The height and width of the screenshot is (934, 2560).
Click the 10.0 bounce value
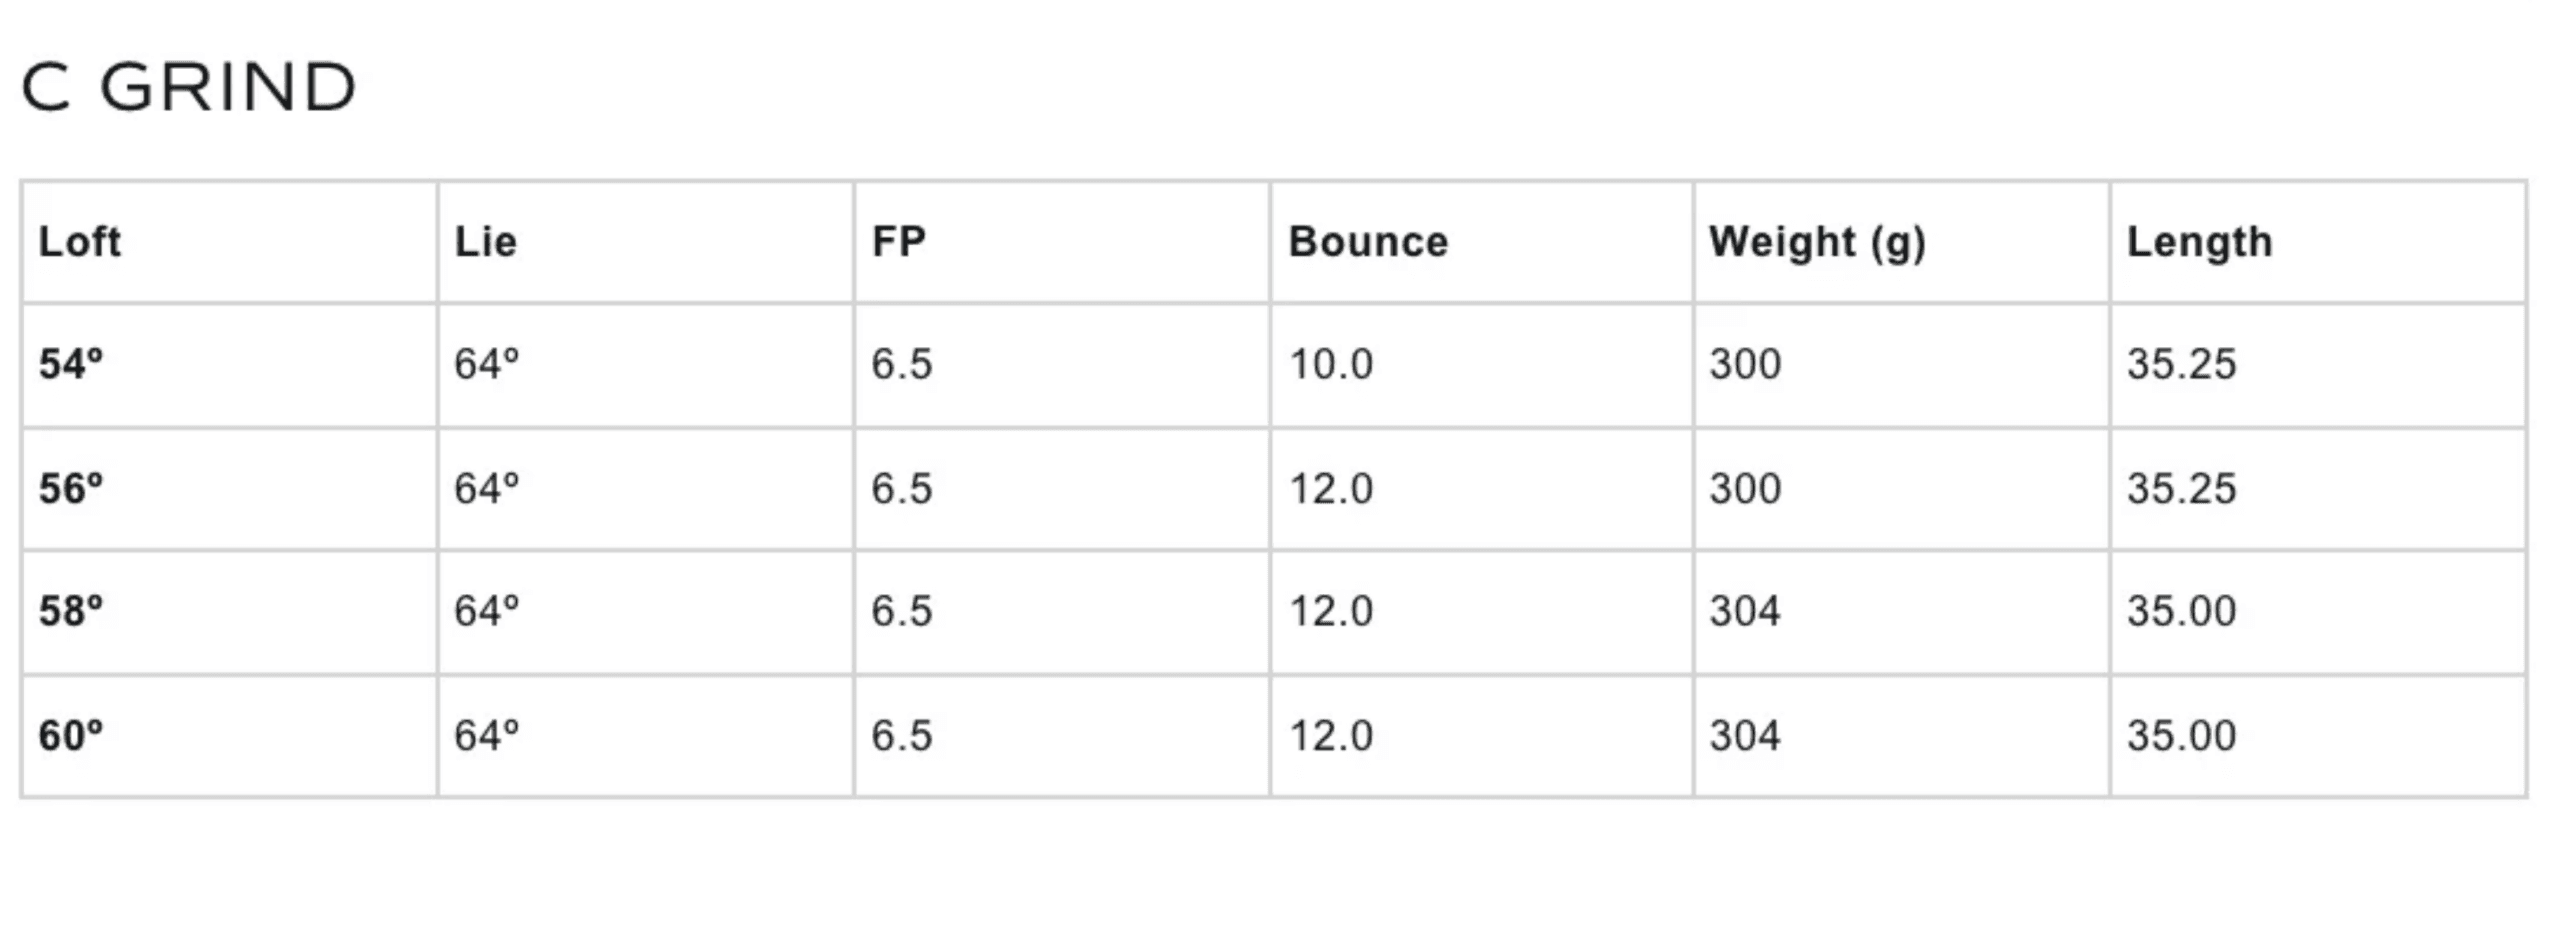coord(1330,364)
